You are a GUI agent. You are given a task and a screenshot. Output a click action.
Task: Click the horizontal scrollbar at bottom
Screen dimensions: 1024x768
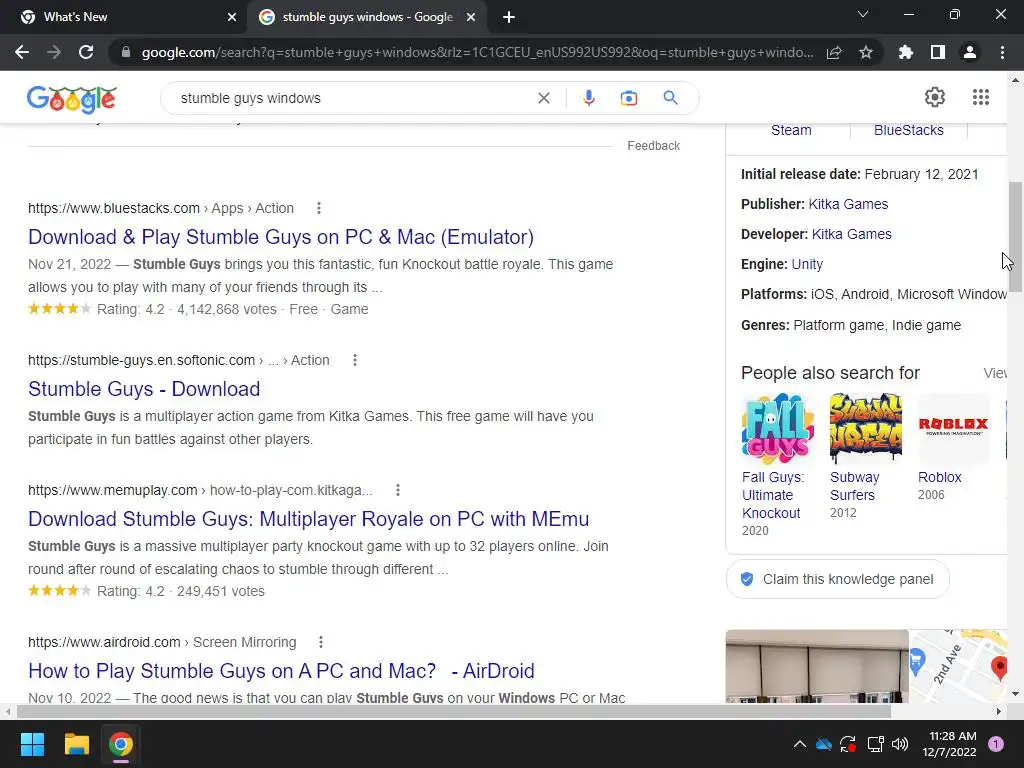point(453,711)
